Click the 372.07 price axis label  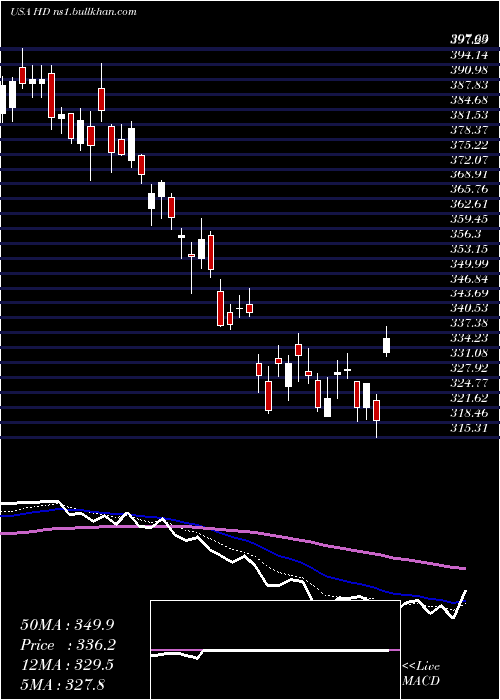pyautogui.click(x=469, y=159)
